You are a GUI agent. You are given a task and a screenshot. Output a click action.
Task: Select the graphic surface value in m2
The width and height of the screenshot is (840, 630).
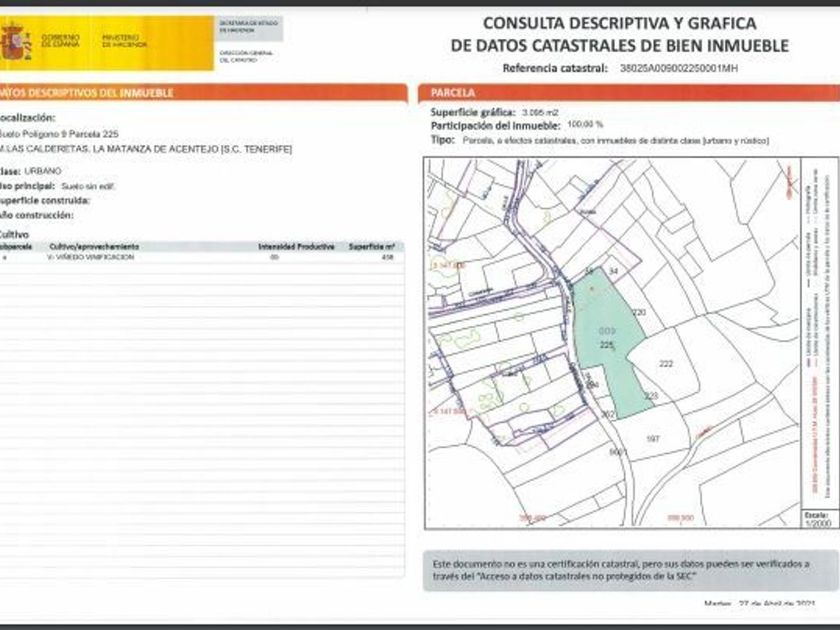point(540,113)
